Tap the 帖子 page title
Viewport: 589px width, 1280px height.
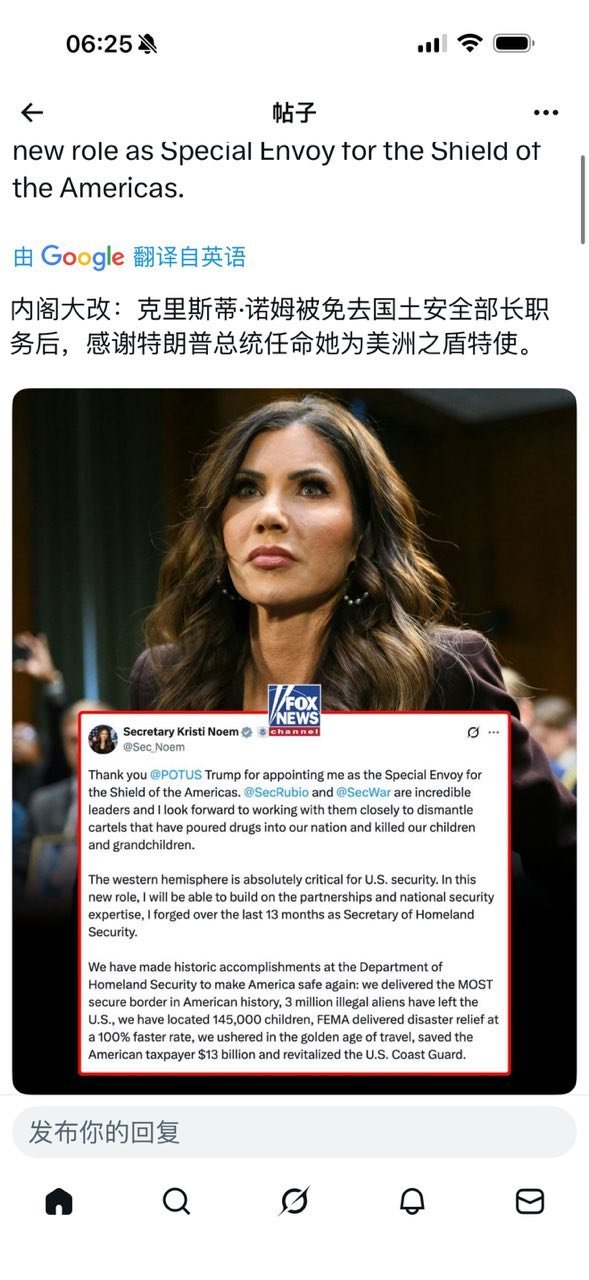294,112
